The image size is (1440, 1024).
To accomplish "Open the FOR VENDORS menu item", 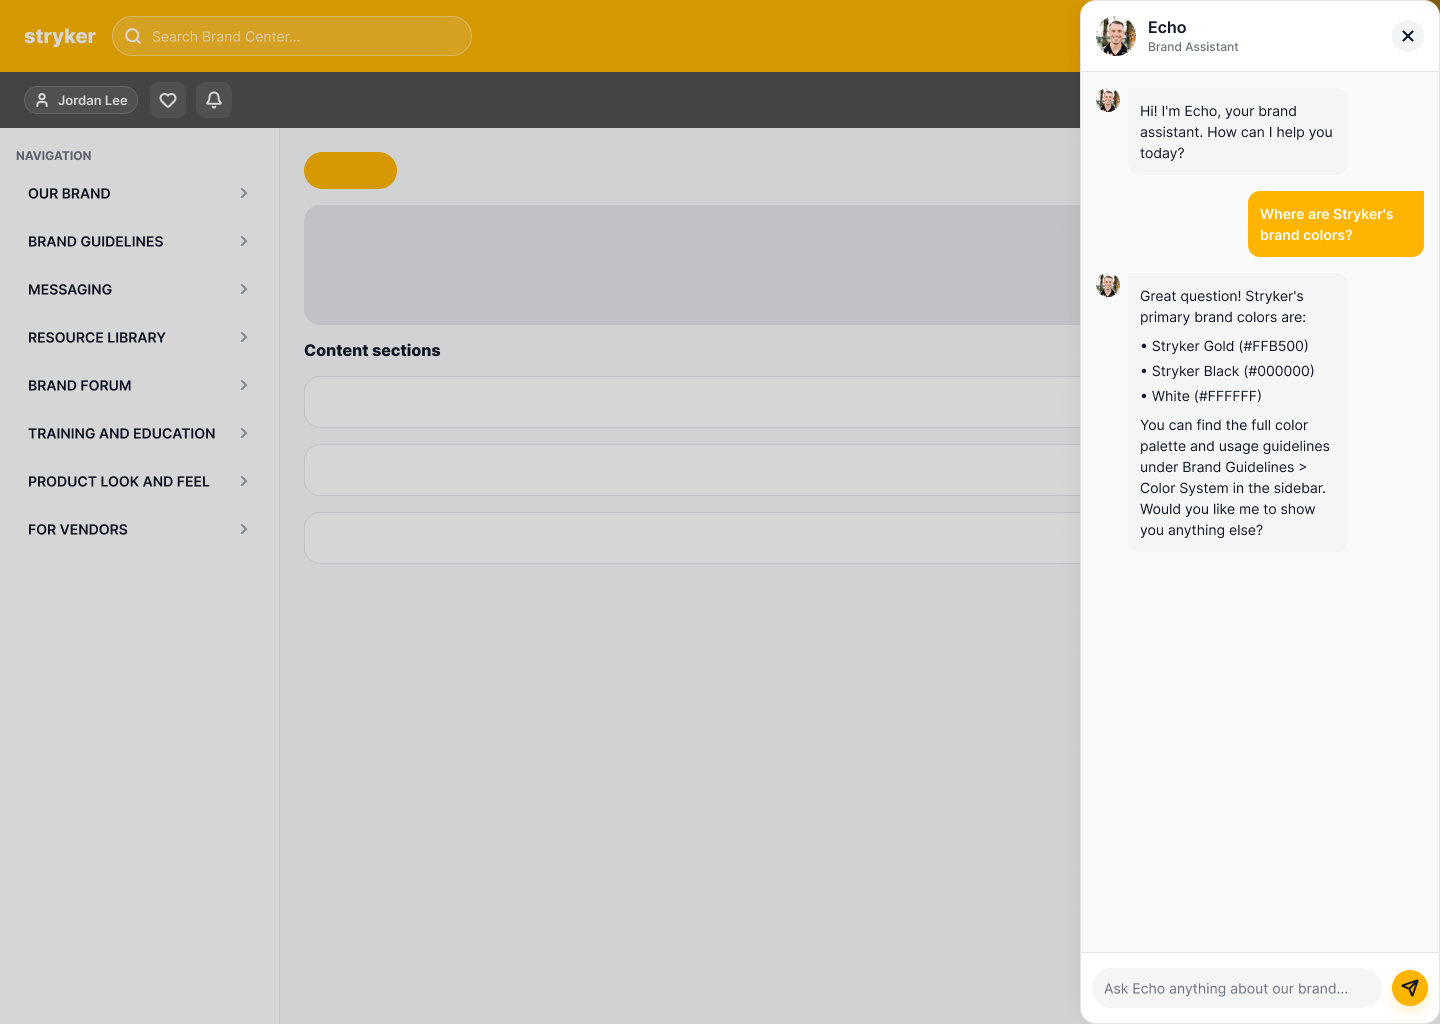I will pyautogui.click(x=139, y=529).
